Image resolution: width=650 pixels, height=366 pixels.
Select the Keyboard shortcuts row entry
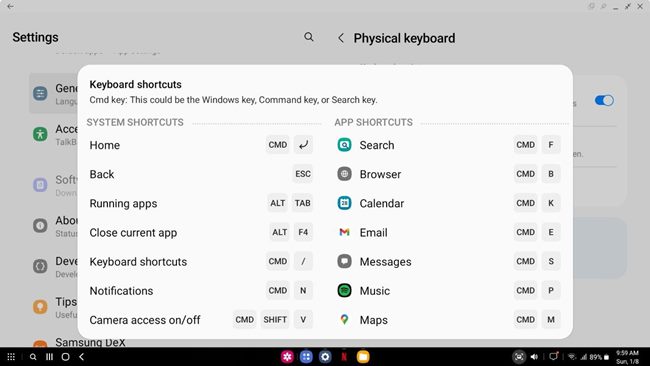[x=201, y=262]
